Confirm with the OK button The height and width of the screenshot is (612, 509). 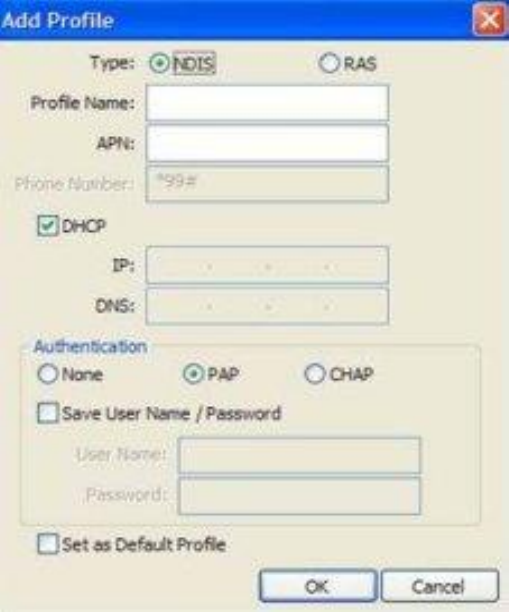(318, 586)
